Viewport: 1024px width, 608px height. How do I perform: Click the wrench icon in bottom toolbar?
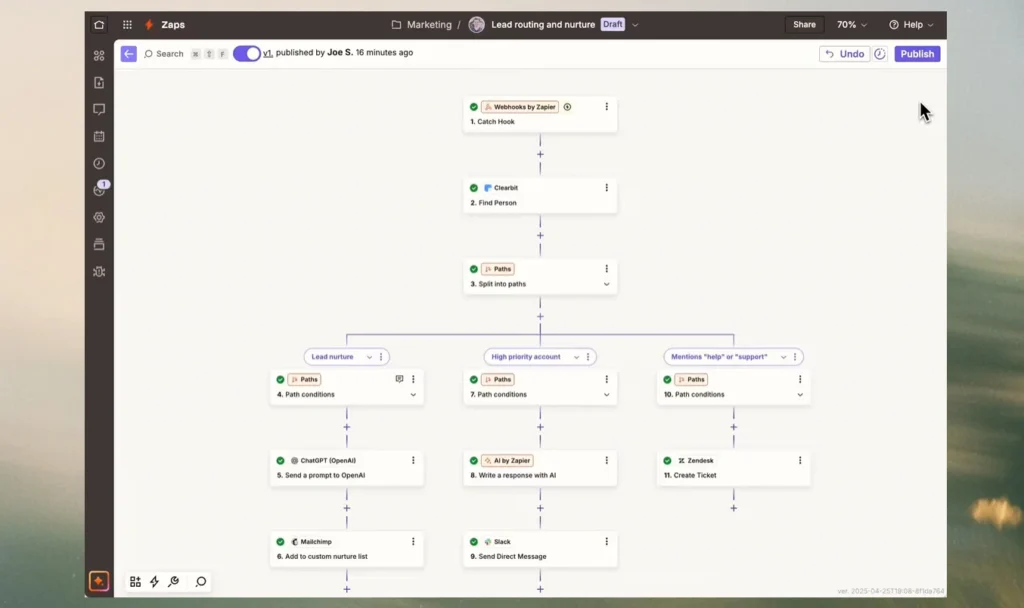pos(174,581)
